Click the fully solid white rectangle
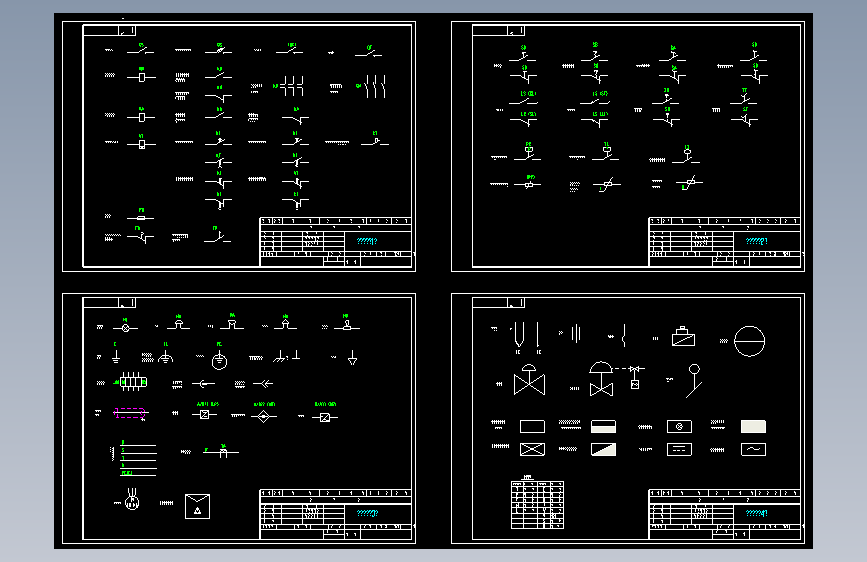Screen dimensions: 867x562 pos(753,426)
